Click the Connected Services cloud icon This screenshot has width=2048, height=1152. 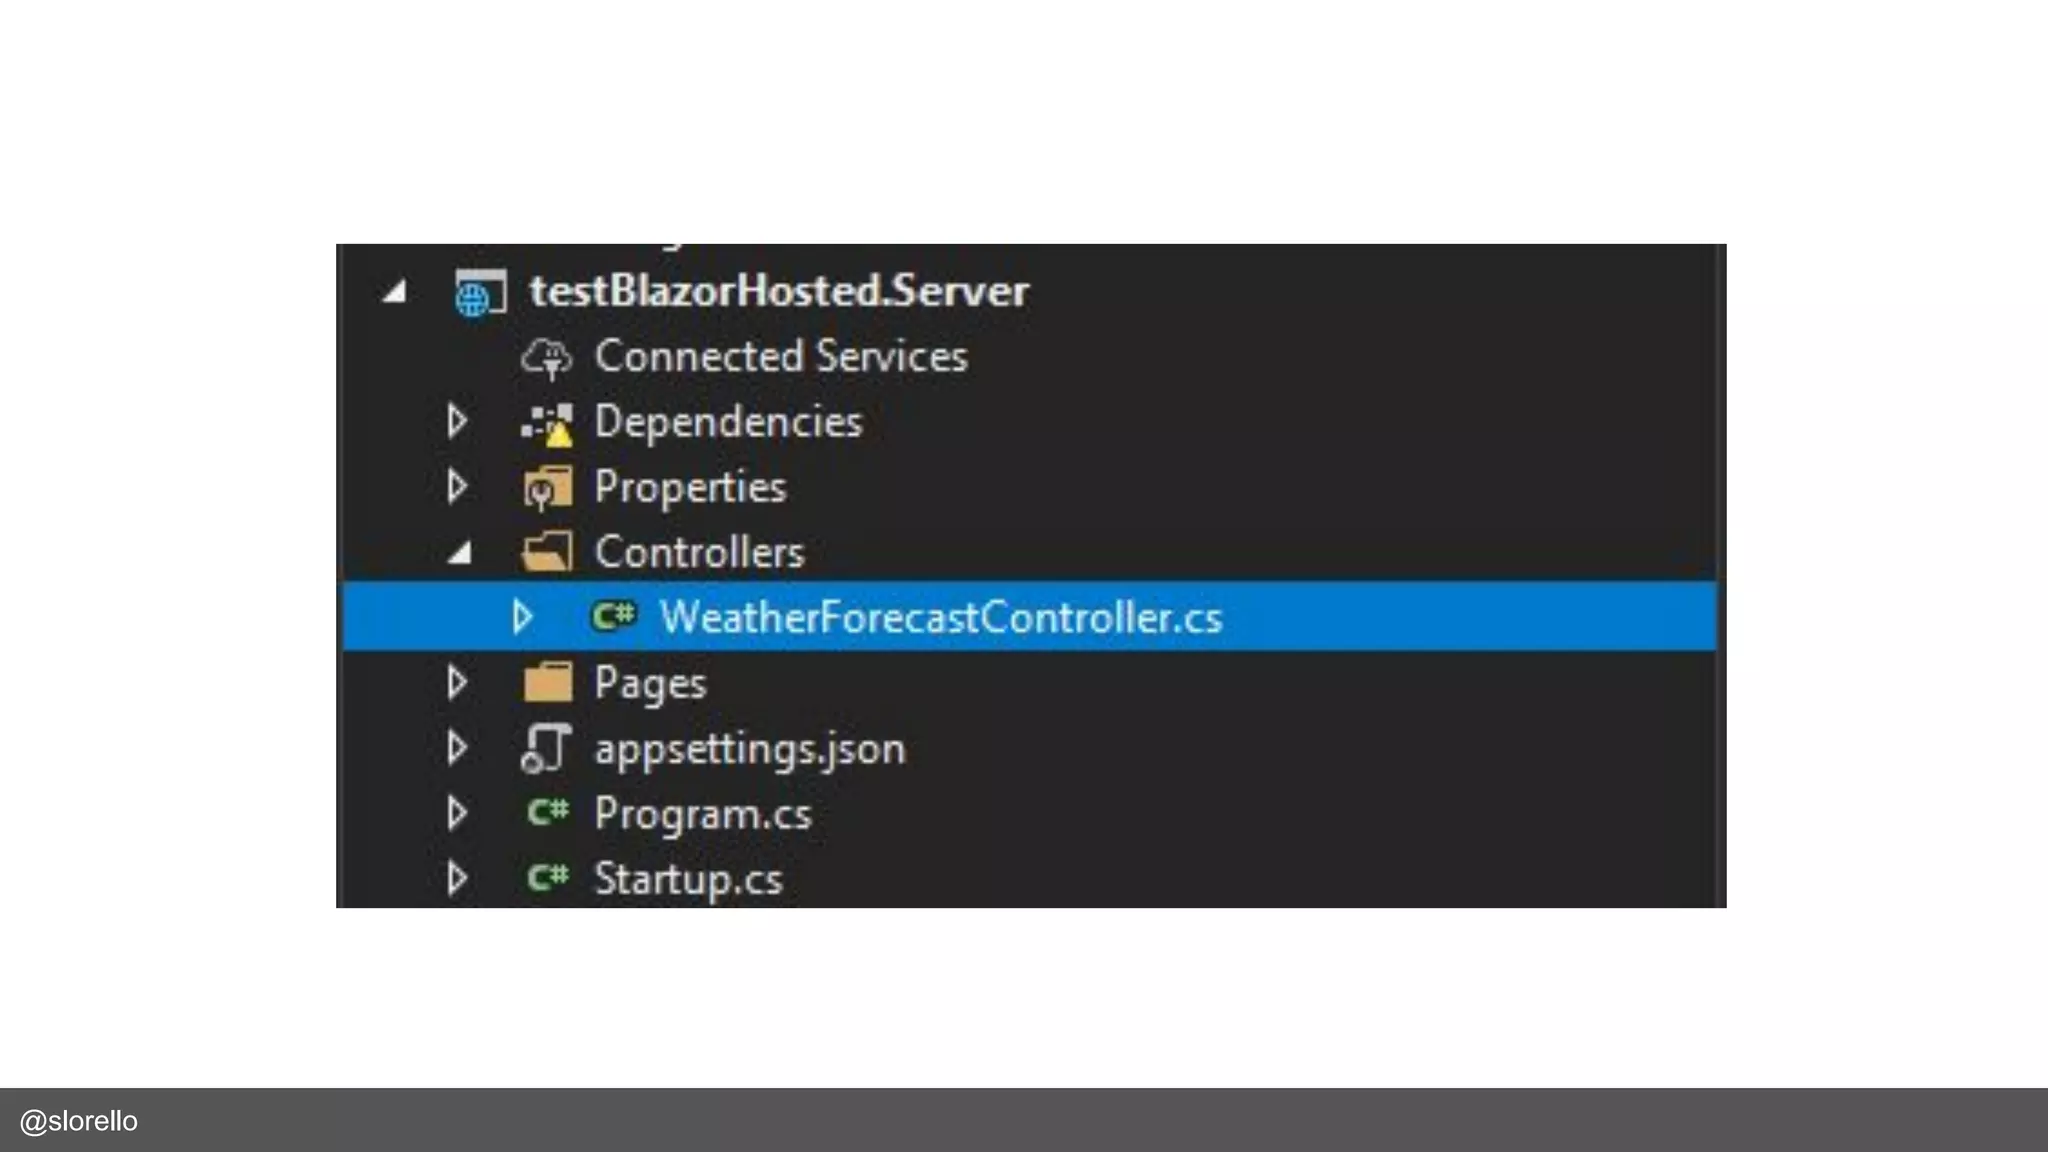click(546, 358)
